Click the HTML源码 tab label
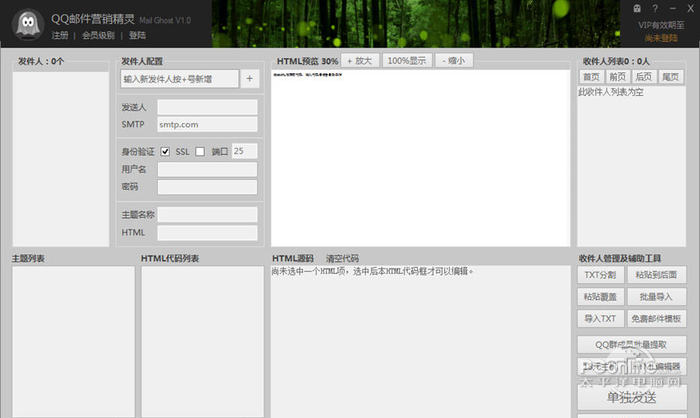The image size is (700, 418). coord(293,258)
